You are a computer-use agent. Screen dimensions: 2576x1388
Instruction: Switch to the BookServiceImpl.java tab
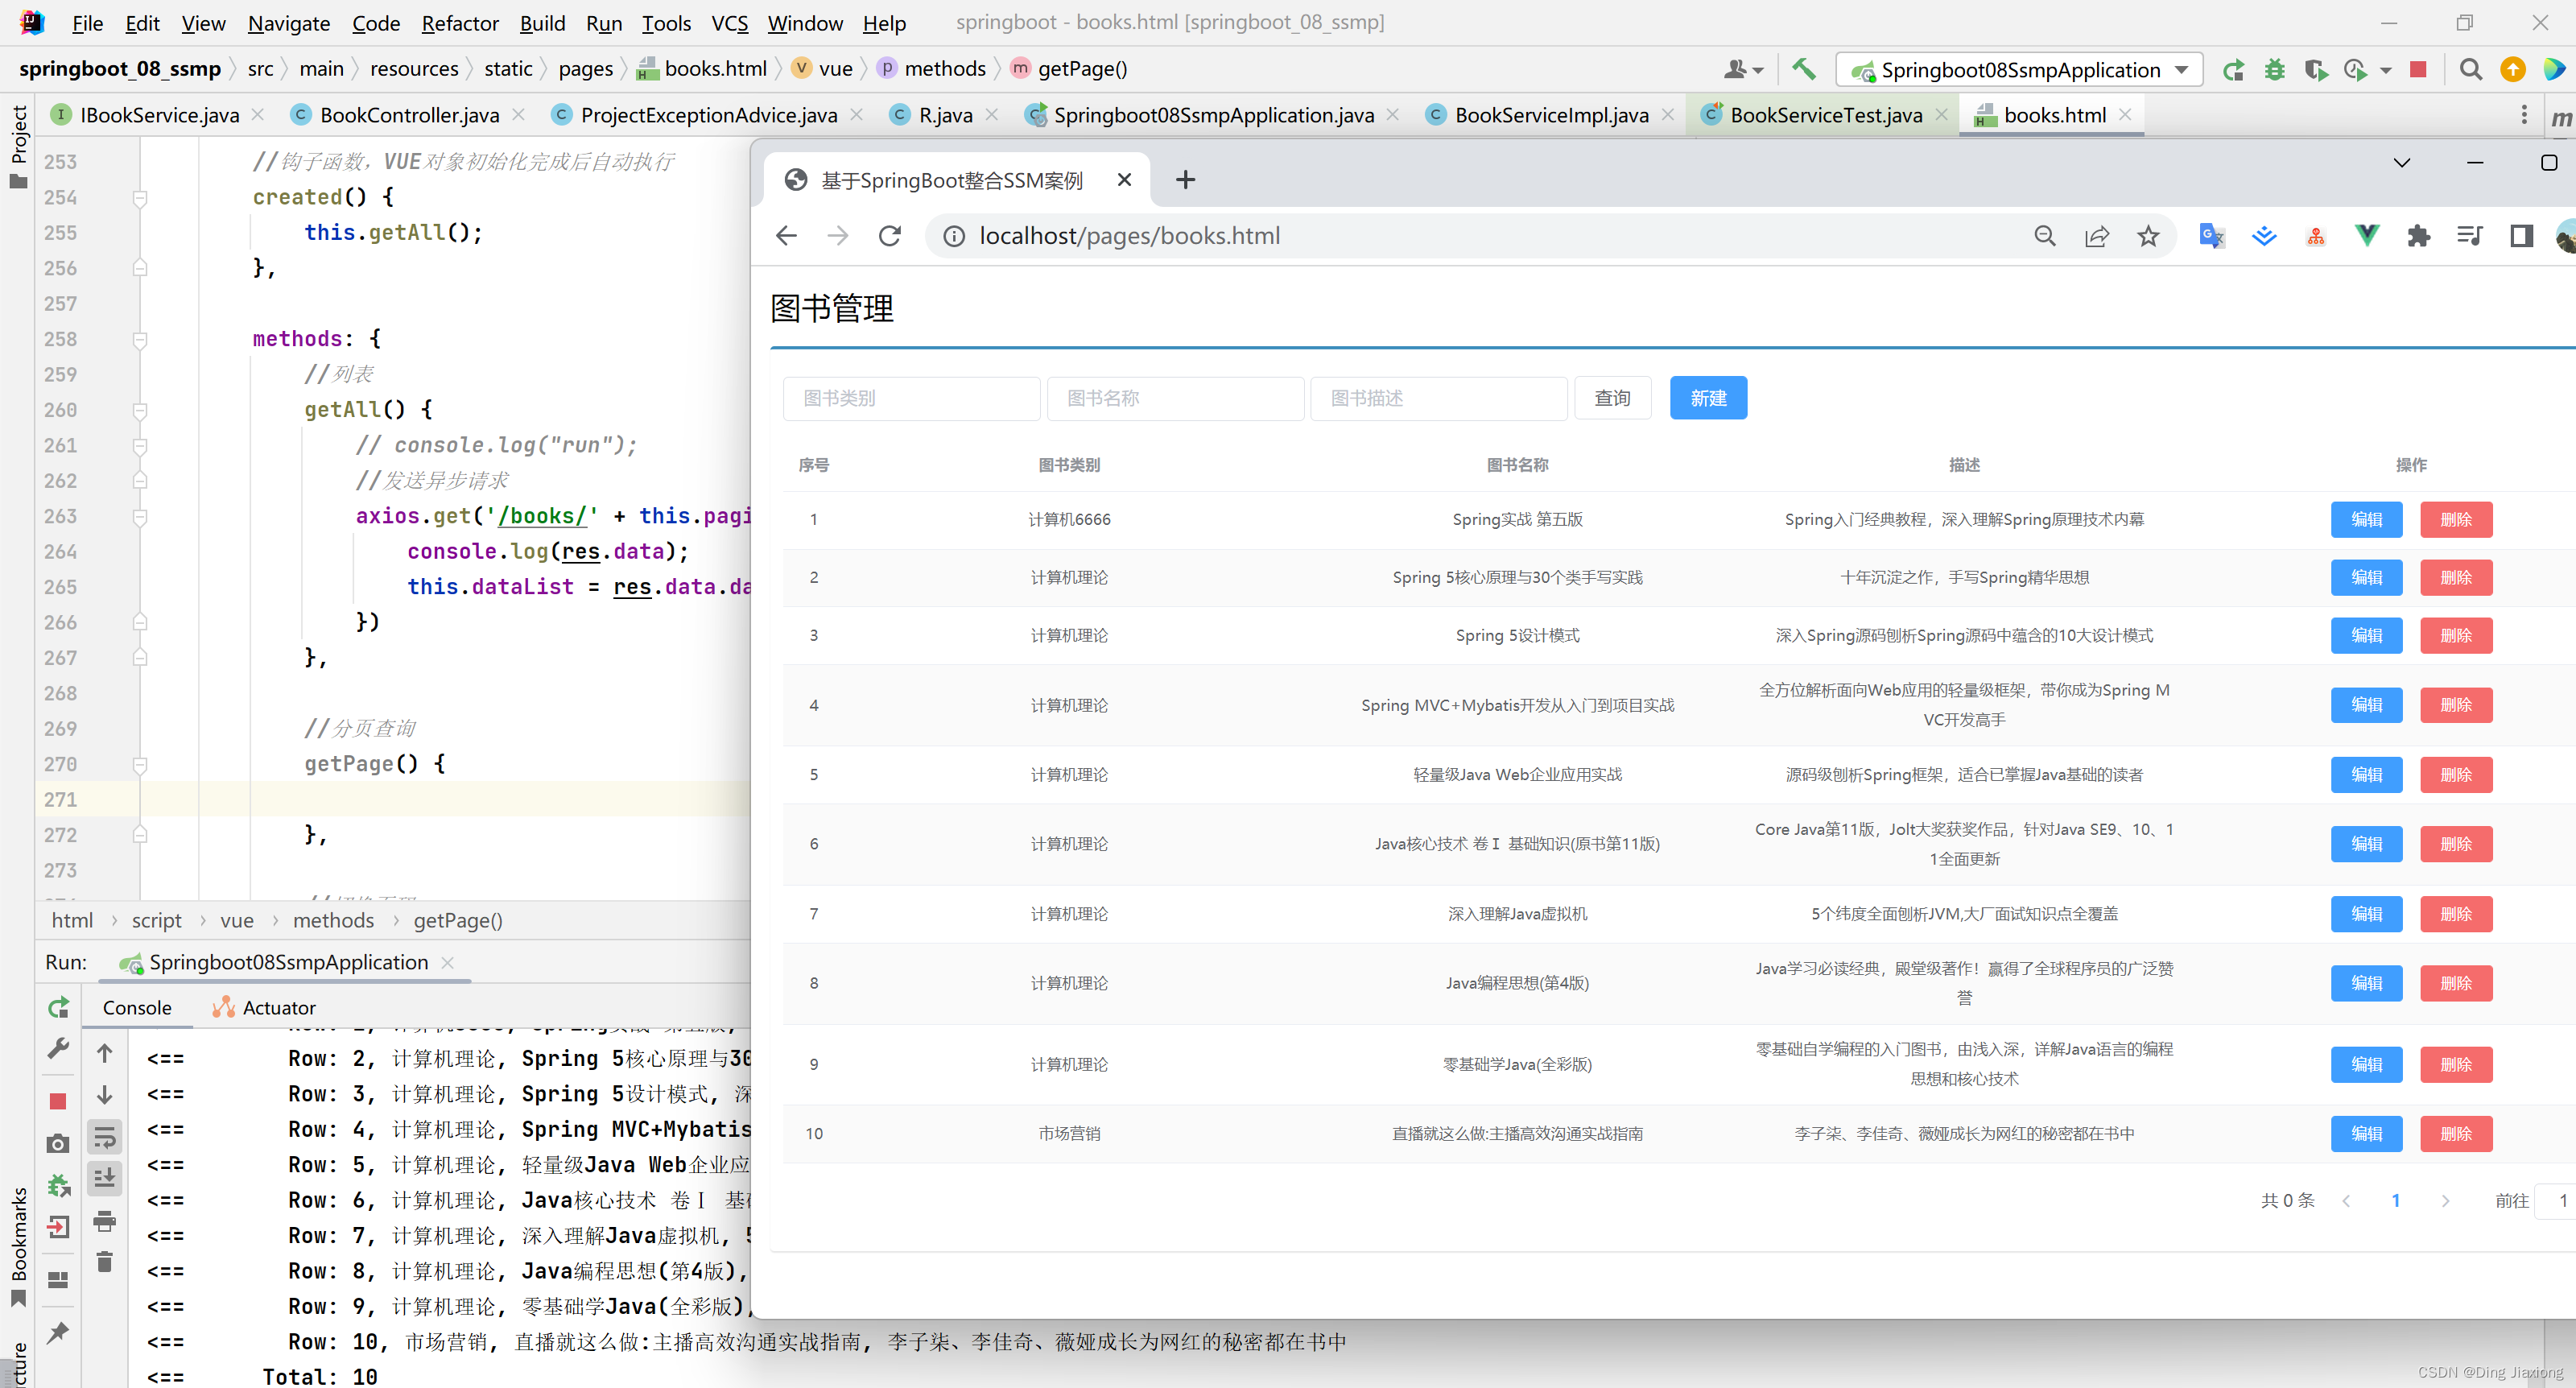pos(1550,114)
